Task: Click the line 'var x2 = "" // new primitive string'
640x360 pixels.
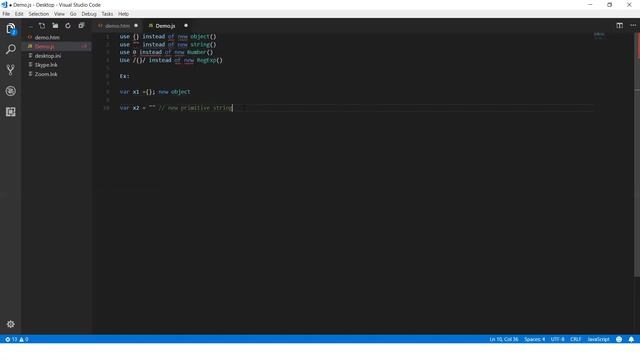Action: pyautogui.click(x=176, y=108)
